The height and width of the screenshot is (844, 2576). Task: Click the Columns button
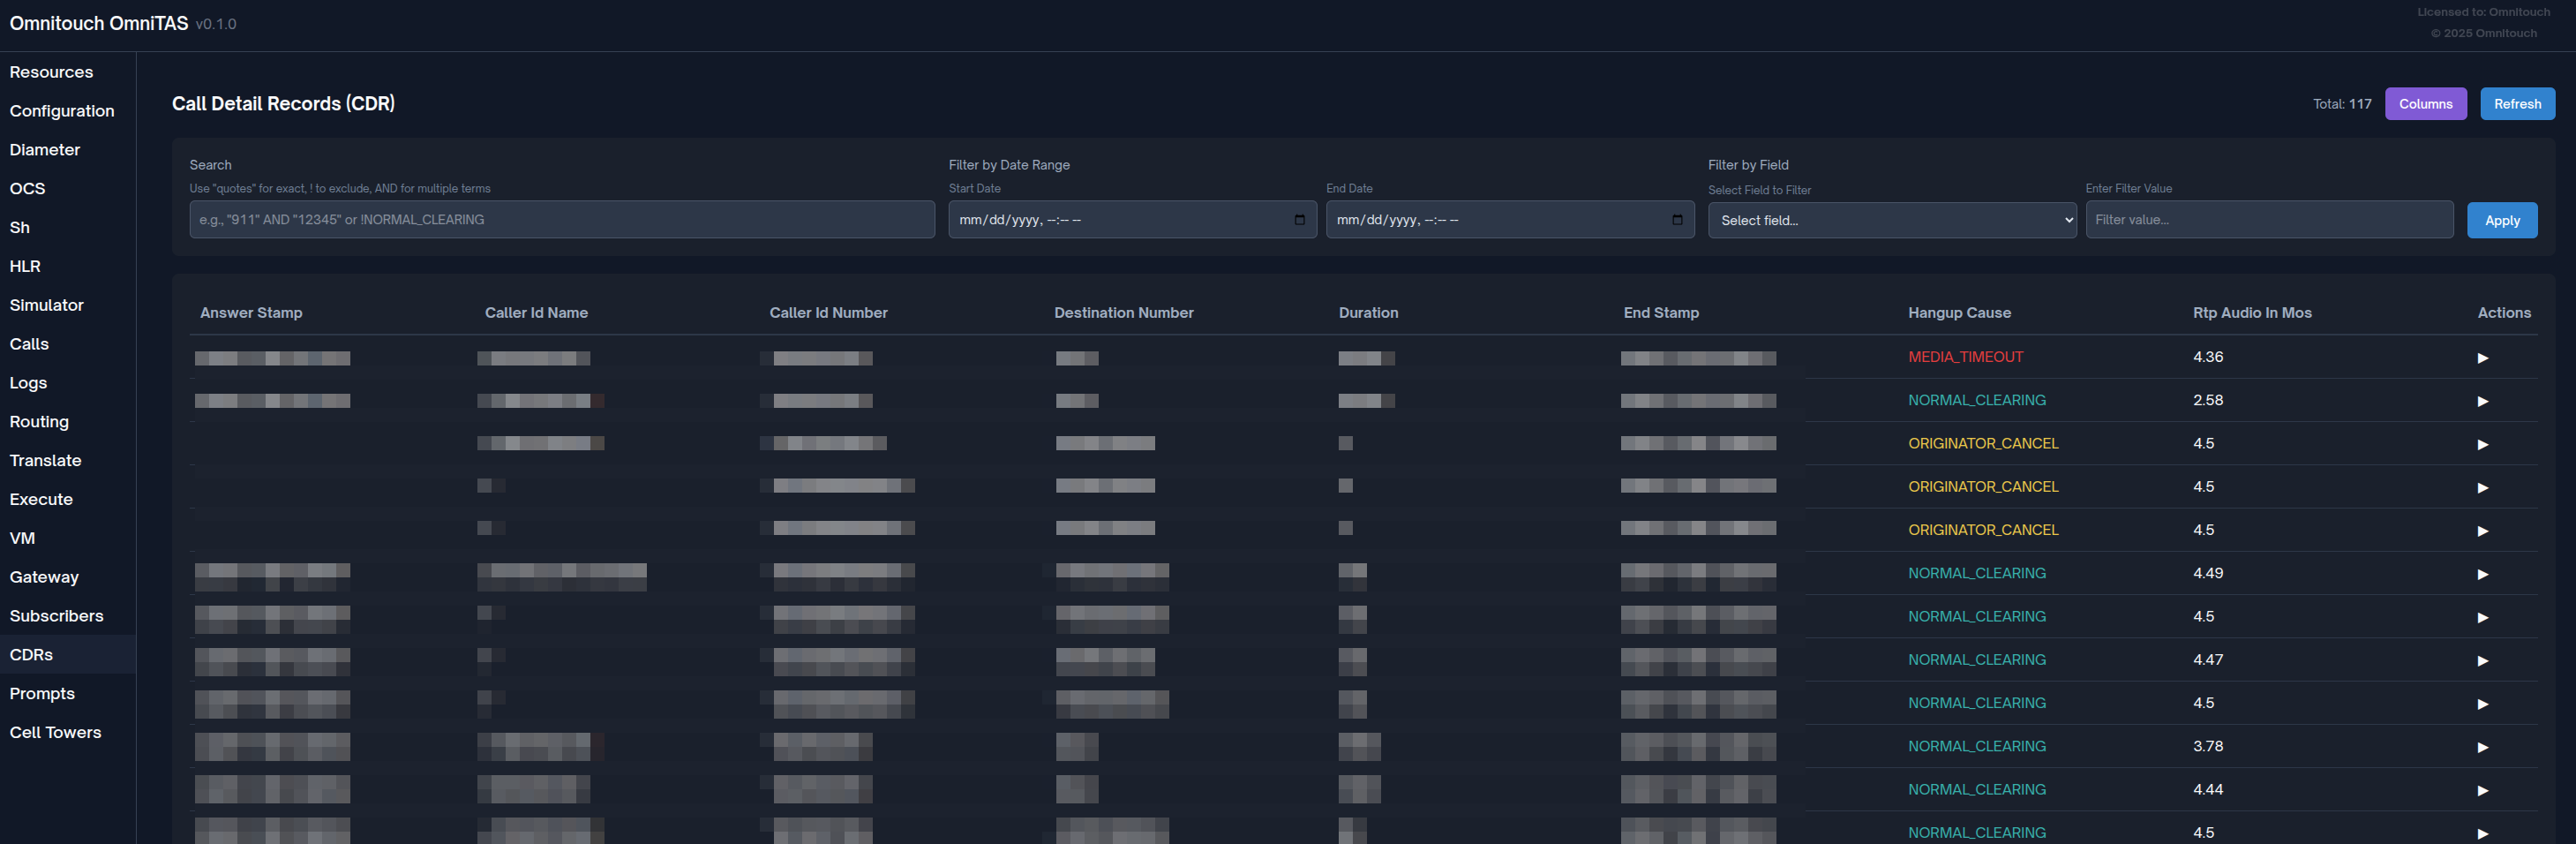click(2424, 104)
